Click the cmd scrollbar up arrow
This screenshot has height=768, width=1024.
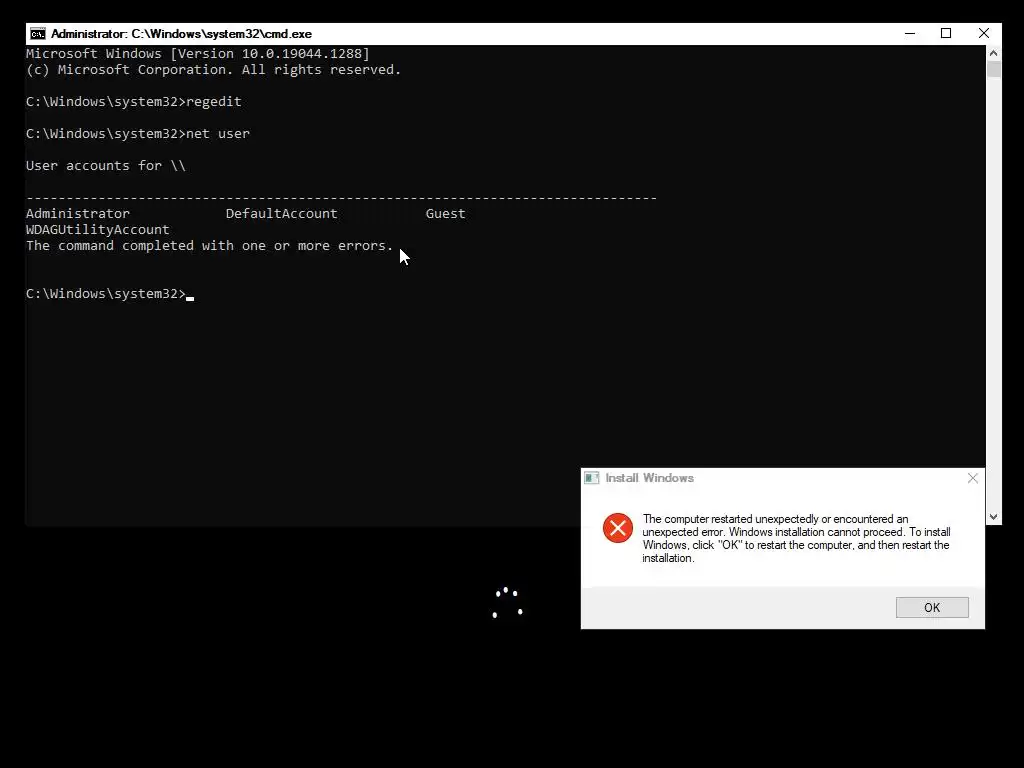tap(993, 53)
